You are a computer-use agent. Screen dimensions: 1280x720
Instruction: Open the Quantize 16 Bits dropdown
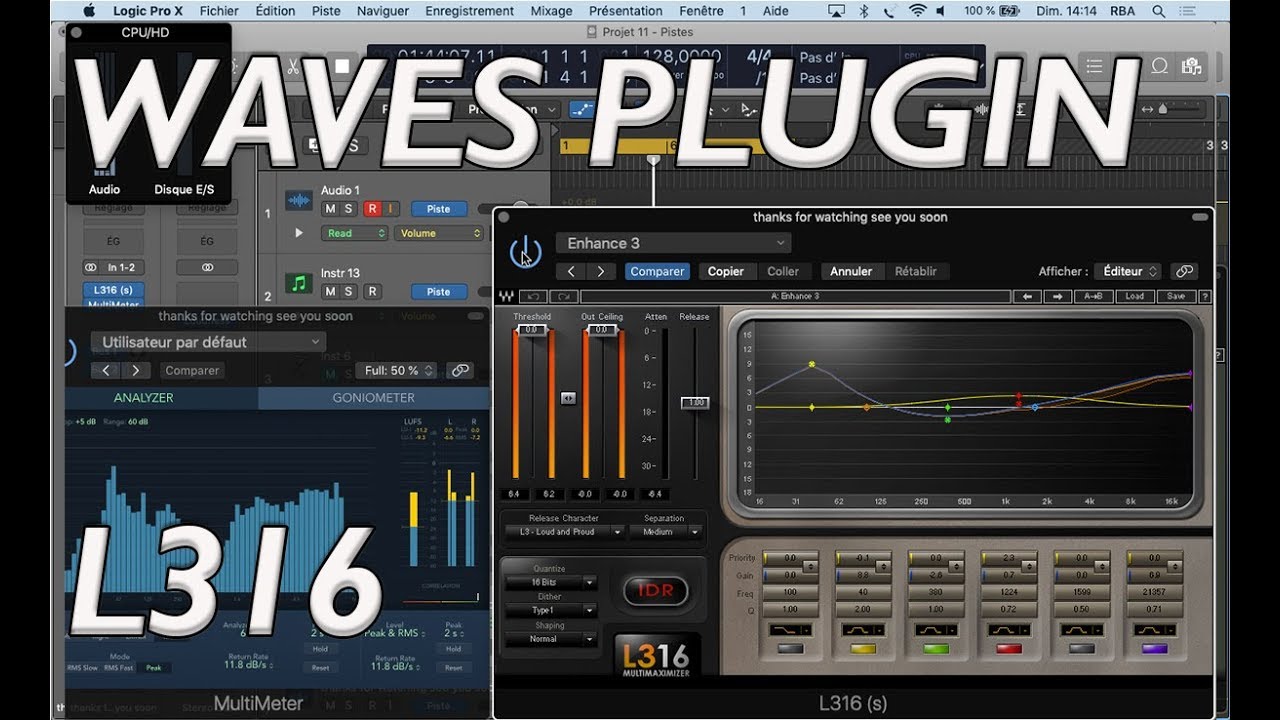(550, 582)
